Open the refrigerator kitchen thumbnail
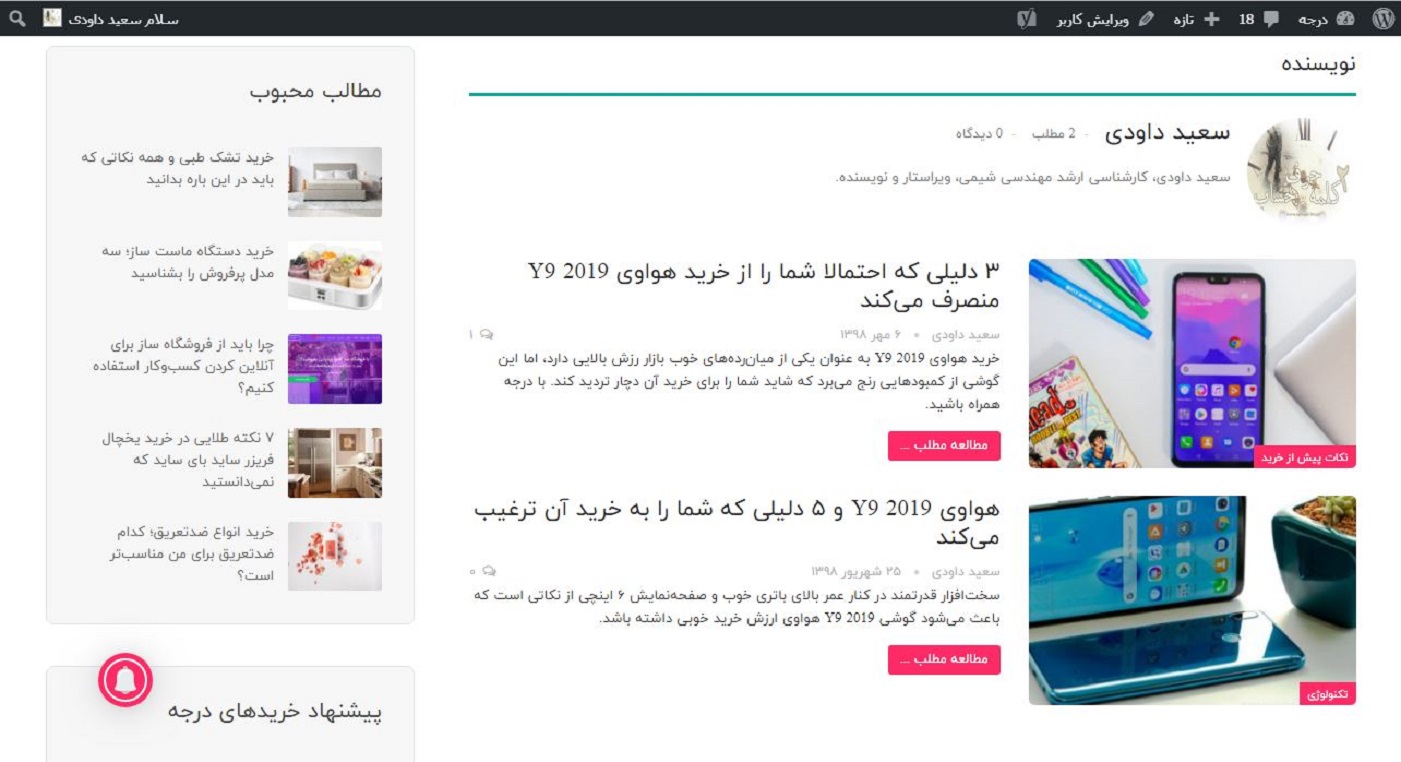Screen dimensions: 1401x762 click(x=335, y=463)
